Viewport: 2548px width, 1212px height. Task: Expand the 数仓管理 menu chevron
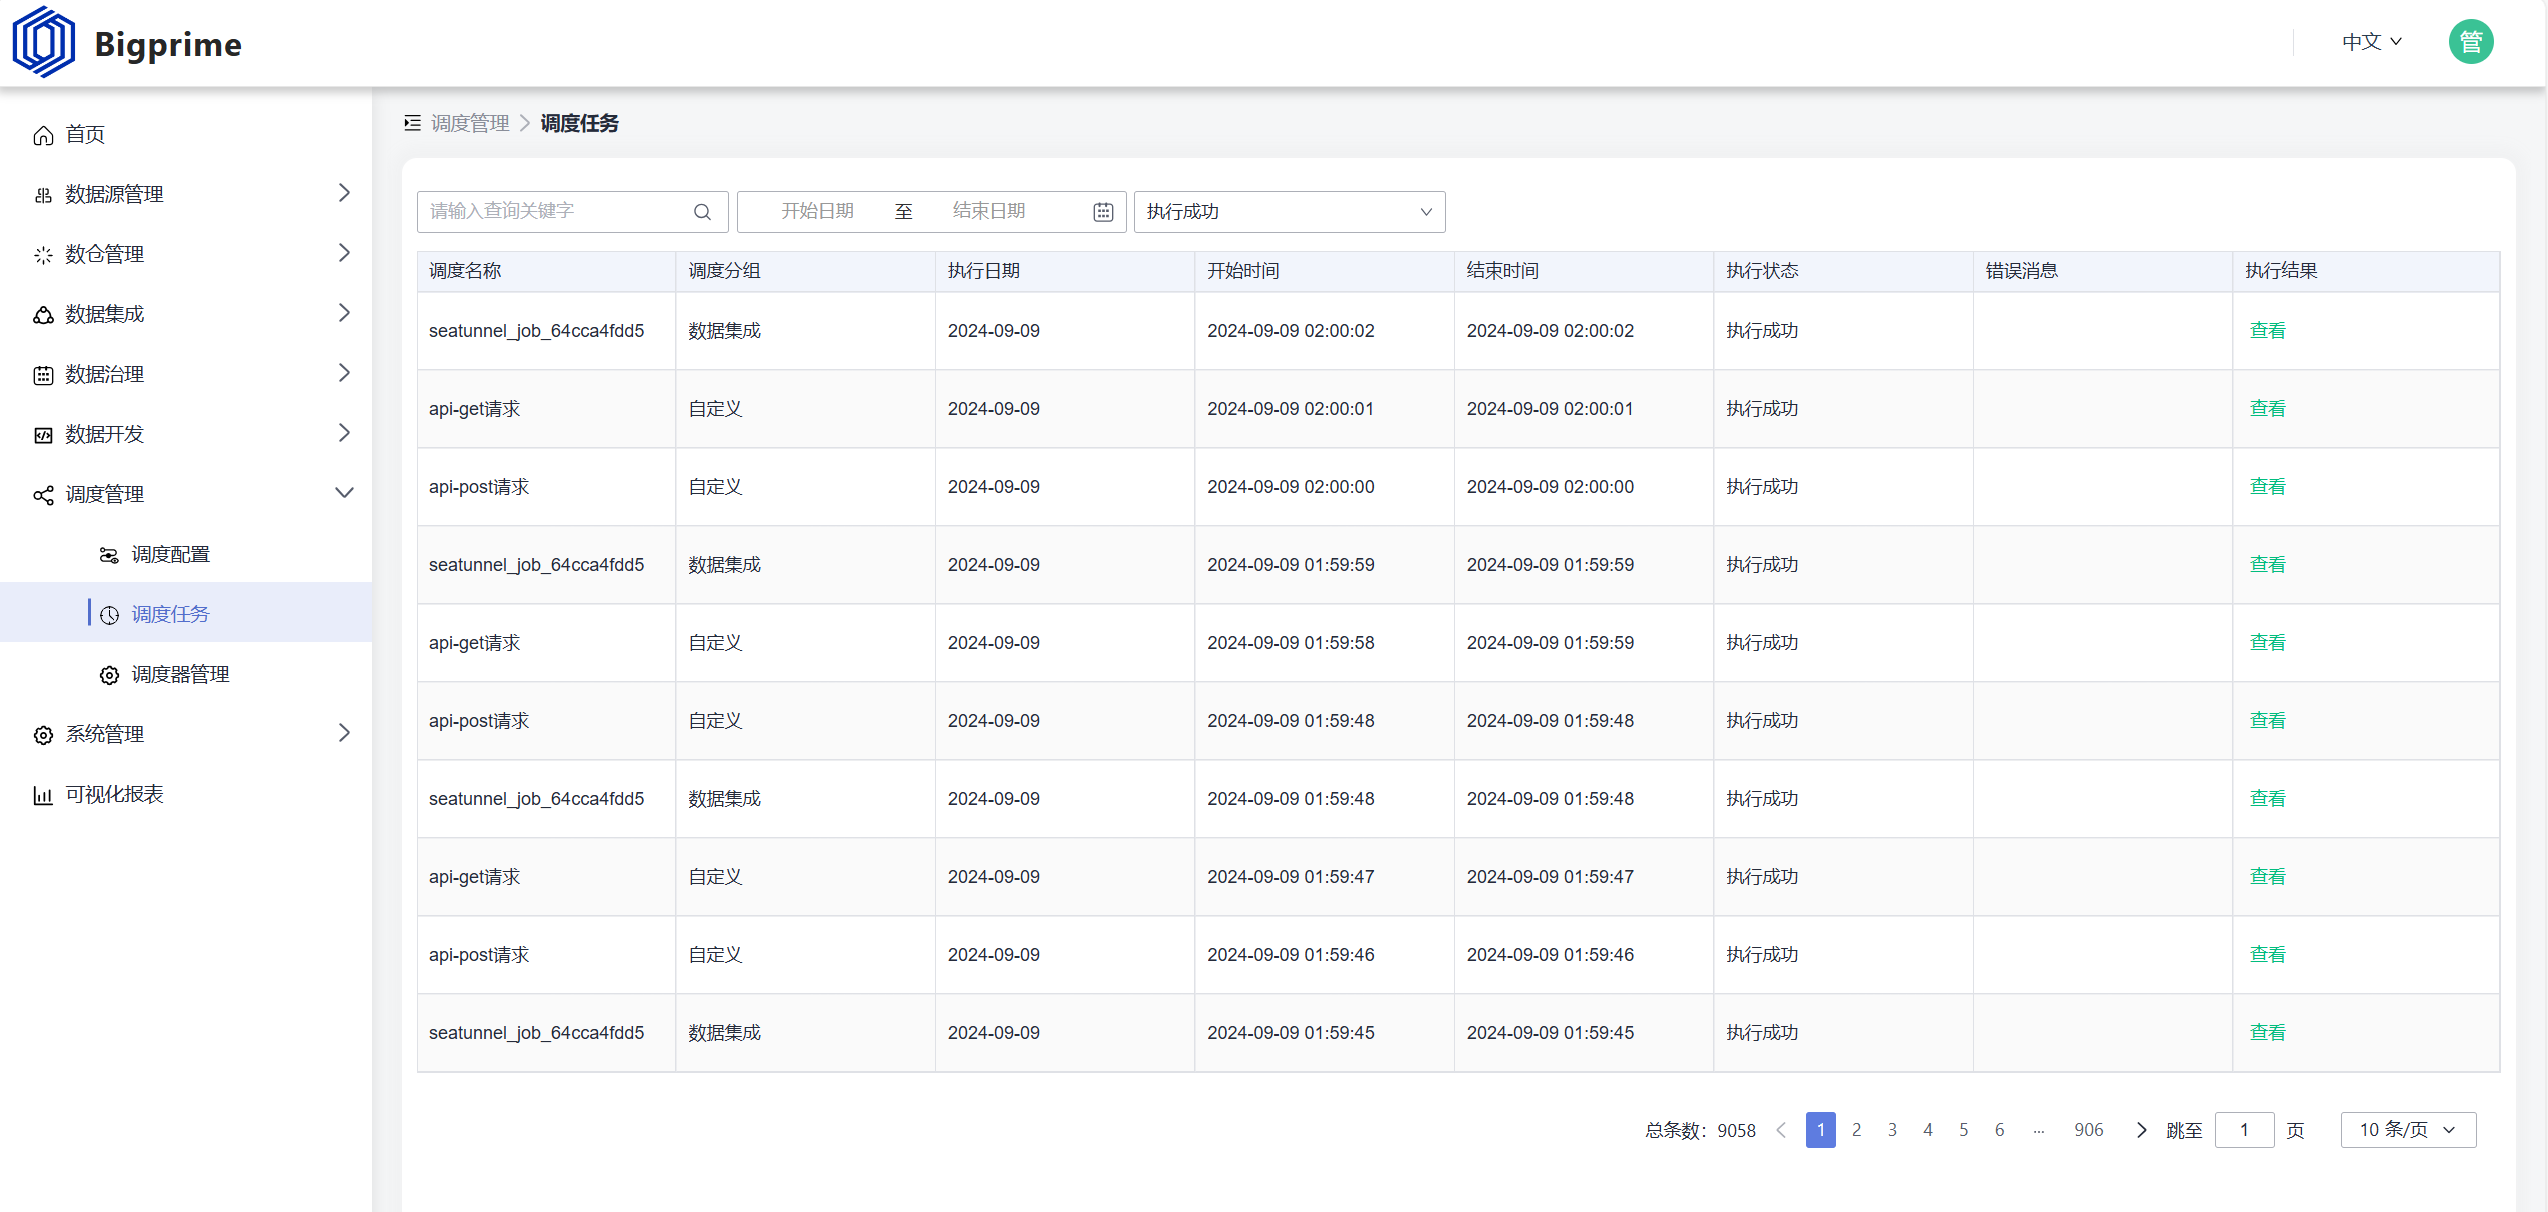coord(344,253)
